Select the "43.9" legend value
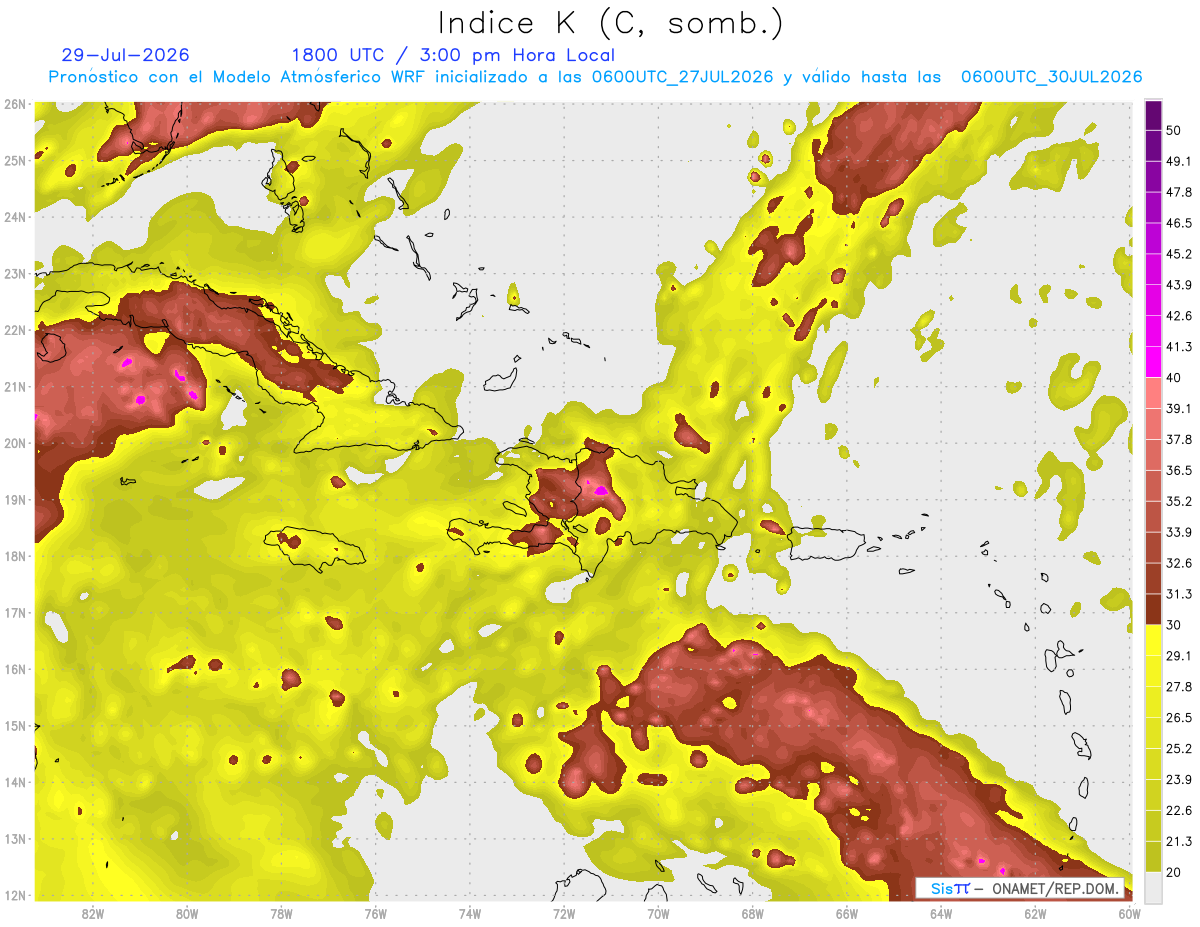This screenshot has width=1200, height=927. click(x=1180, y=285)
